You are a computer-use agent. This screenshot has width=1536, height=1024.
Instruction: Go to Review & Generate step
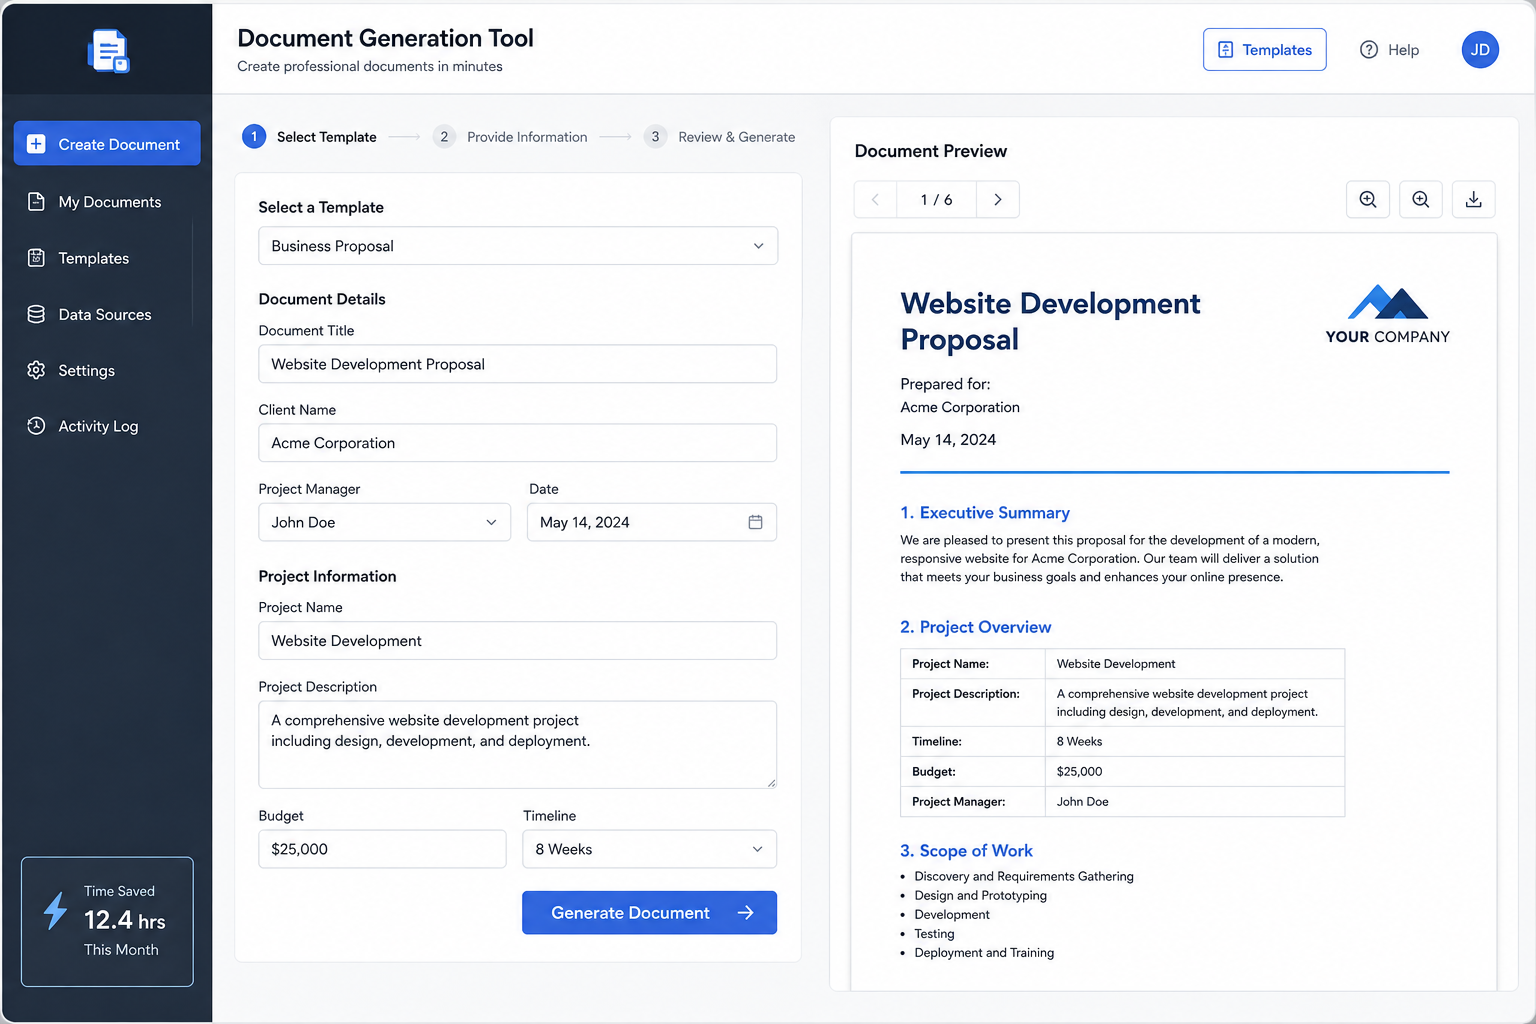(x=719, y=137)
